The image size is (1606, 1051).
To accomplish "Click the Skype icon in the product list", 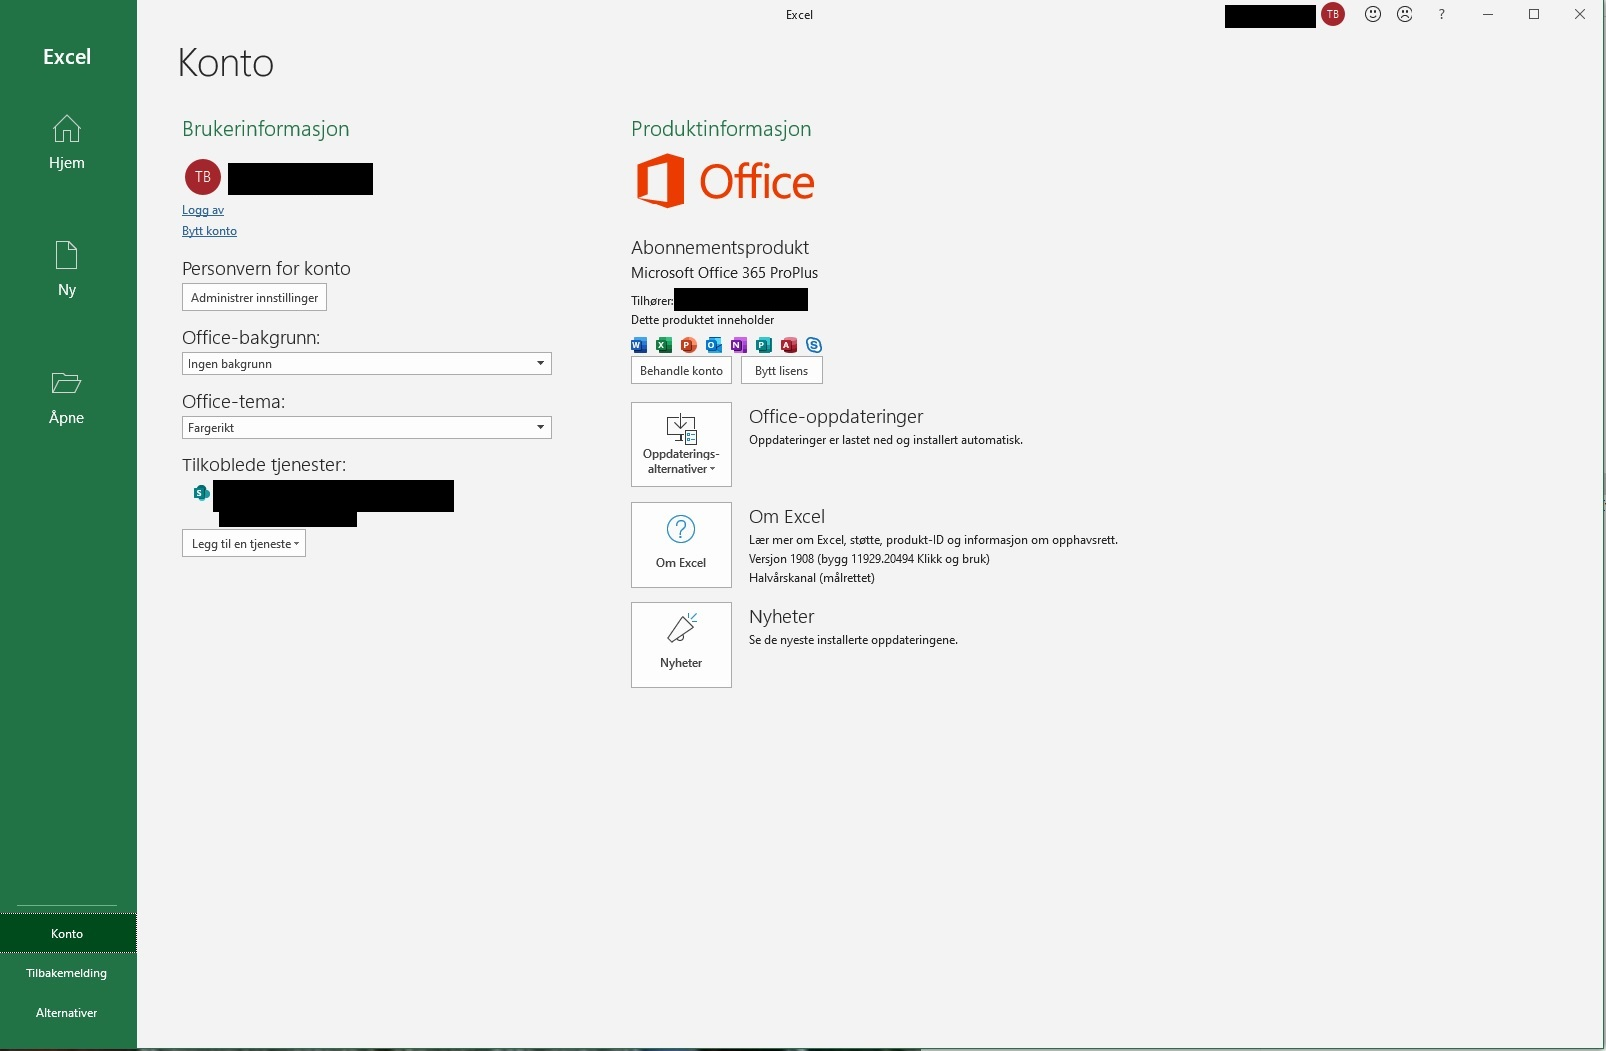I will pos(814,345).
